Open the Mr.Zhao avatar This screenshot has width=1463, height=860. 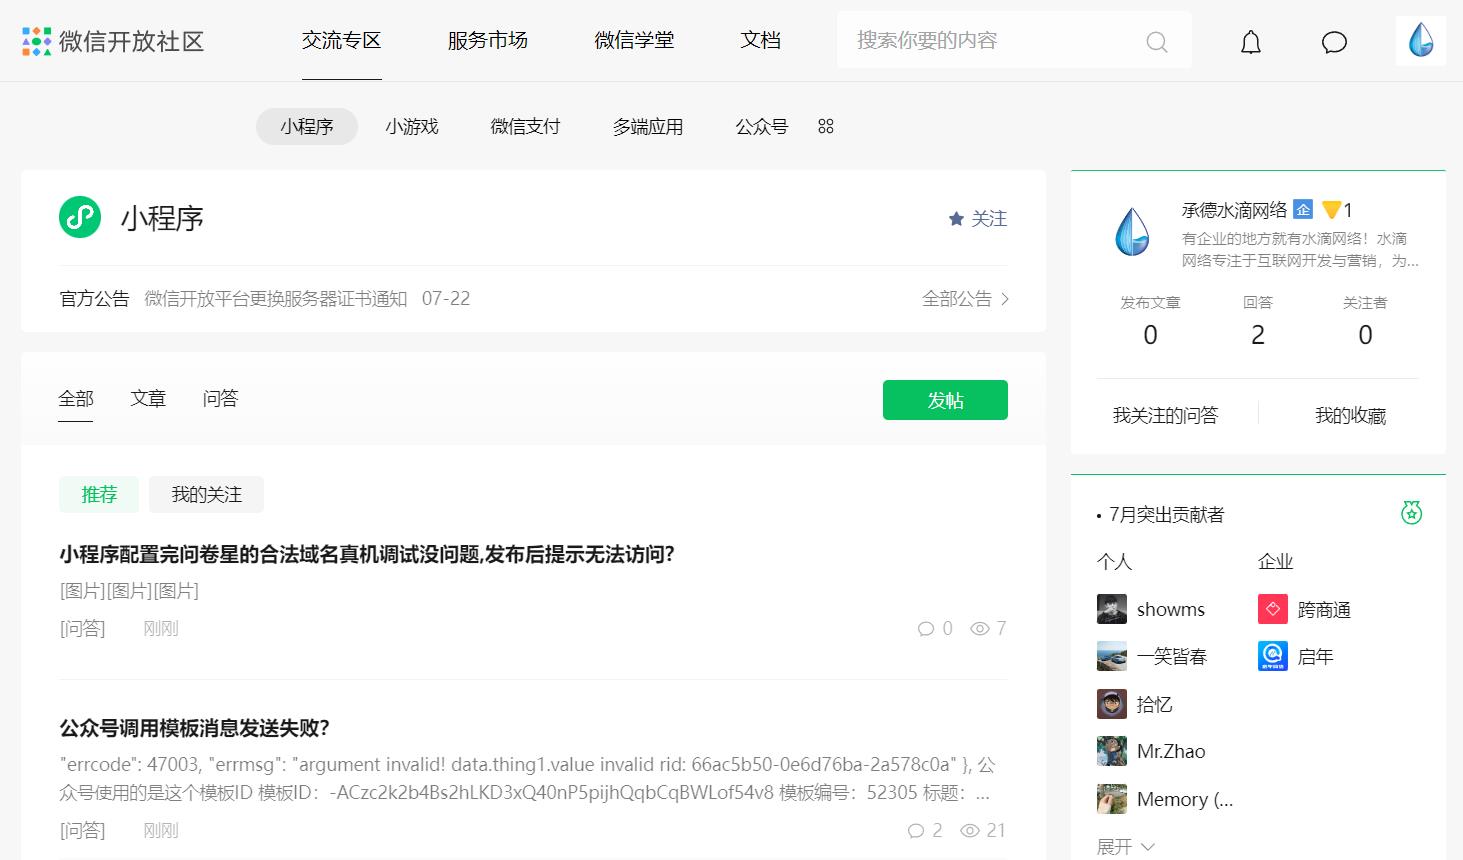tap(1112, 751)
